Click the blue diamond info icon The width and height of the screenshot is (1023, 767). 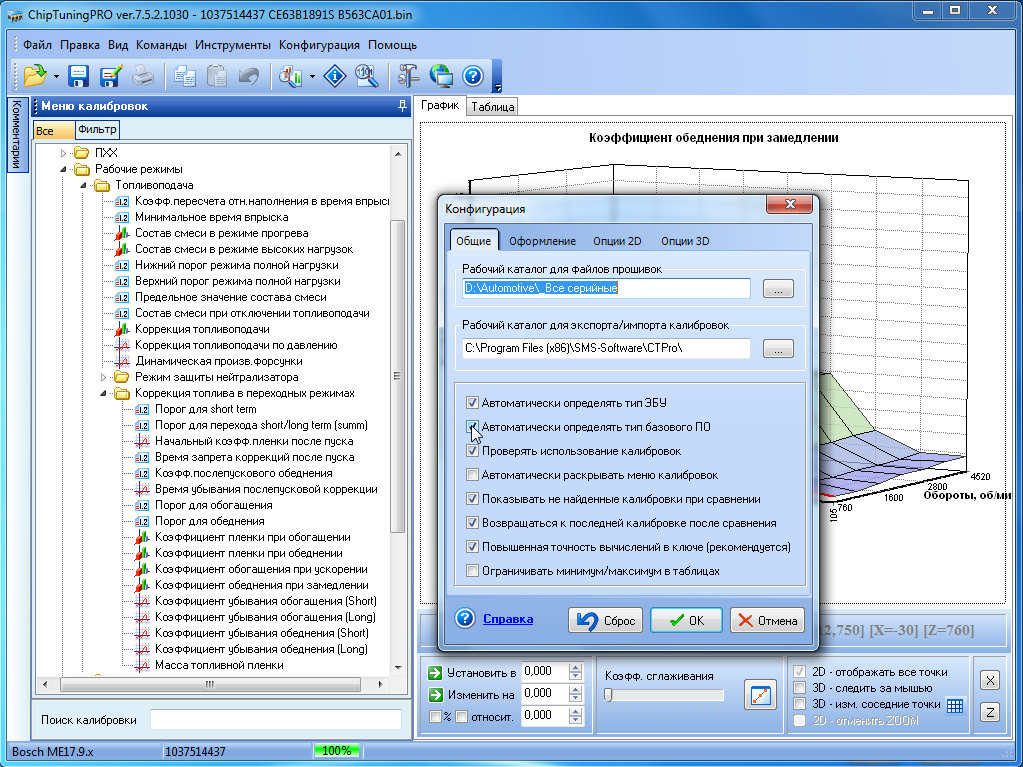coord(334,76)
